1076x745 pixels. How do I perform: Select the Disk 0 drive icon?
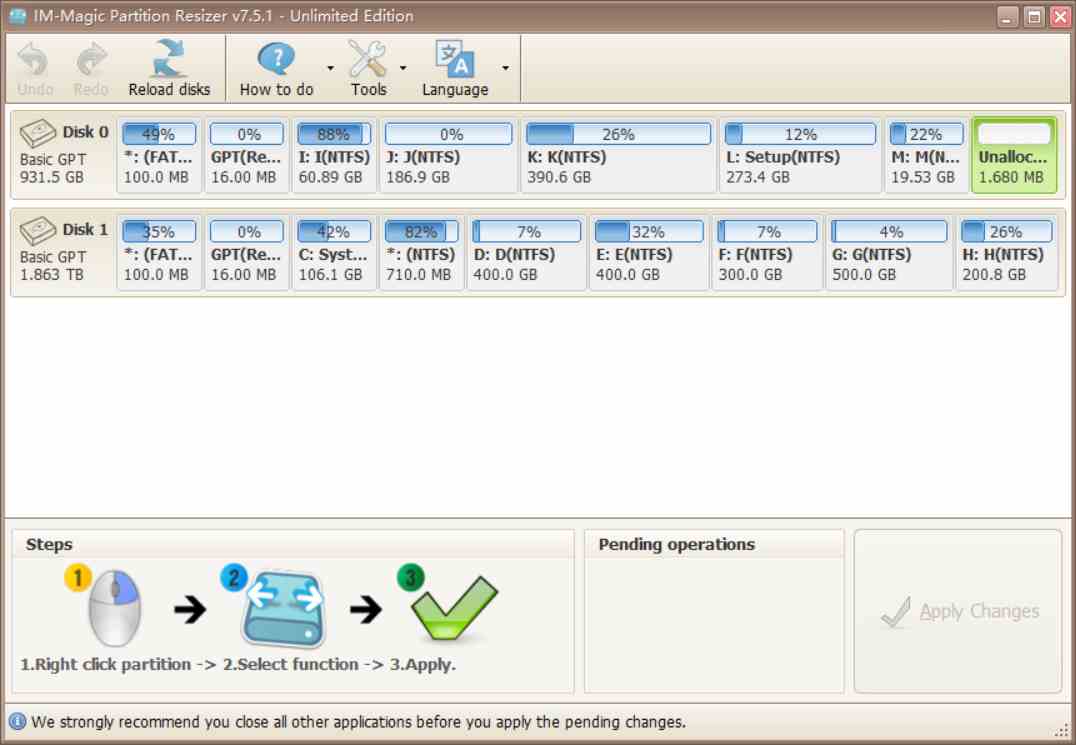click(x=38, y=132)
